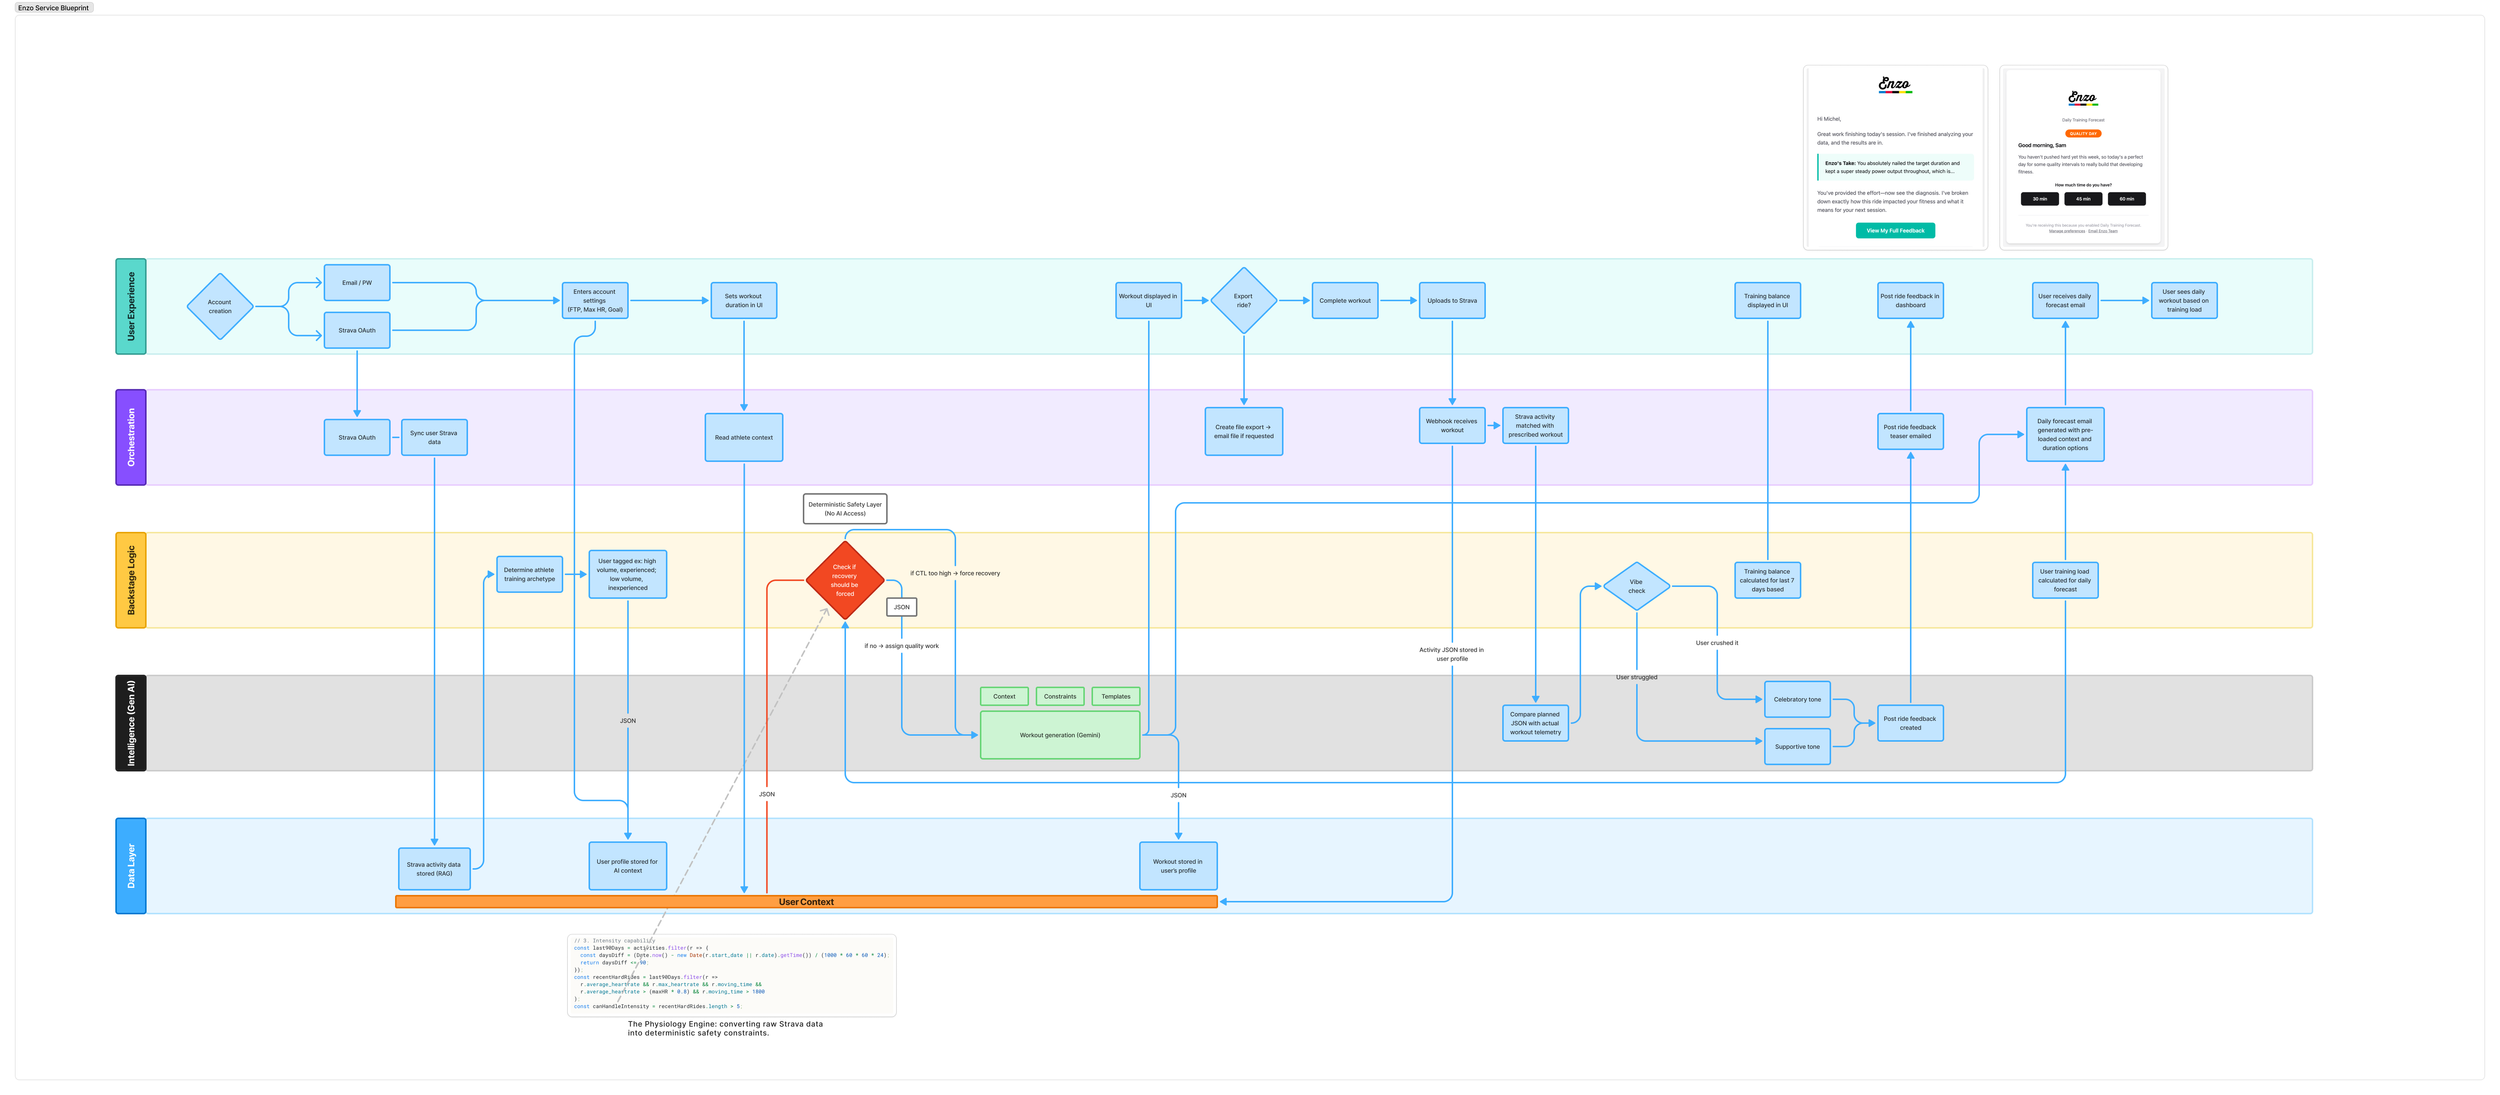
Task: Select the 'Vibe check' decision diamond
Action: point(1636,587)
